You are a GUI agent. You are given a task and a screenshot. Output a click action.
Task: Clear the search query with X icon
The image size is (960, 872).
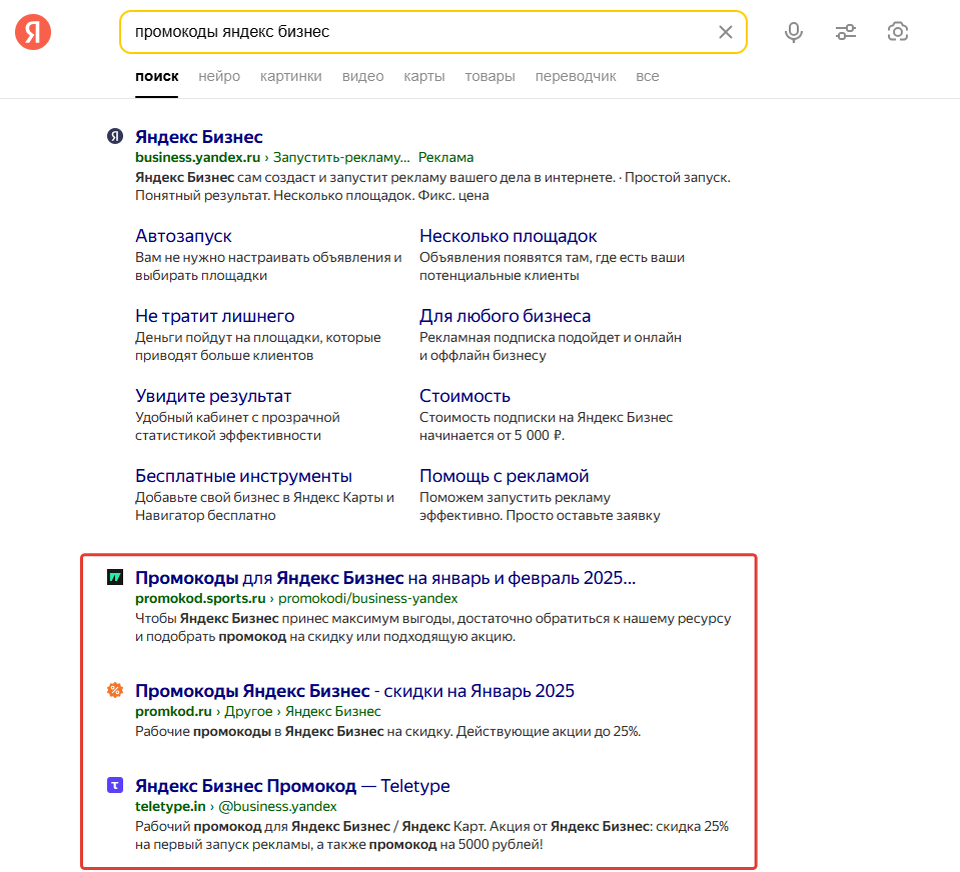(726, 32)
